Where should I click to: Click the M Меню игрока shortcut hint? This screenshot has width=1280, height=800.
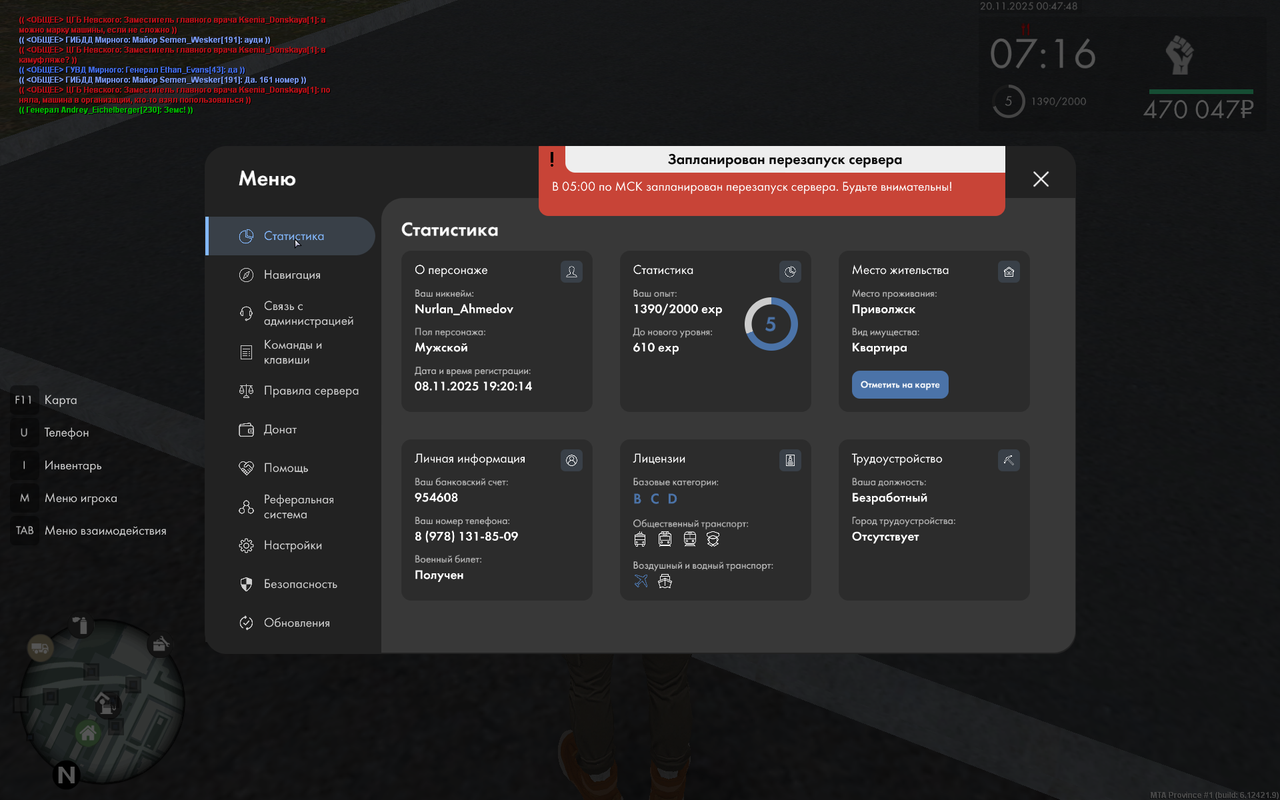click(64, 498)
